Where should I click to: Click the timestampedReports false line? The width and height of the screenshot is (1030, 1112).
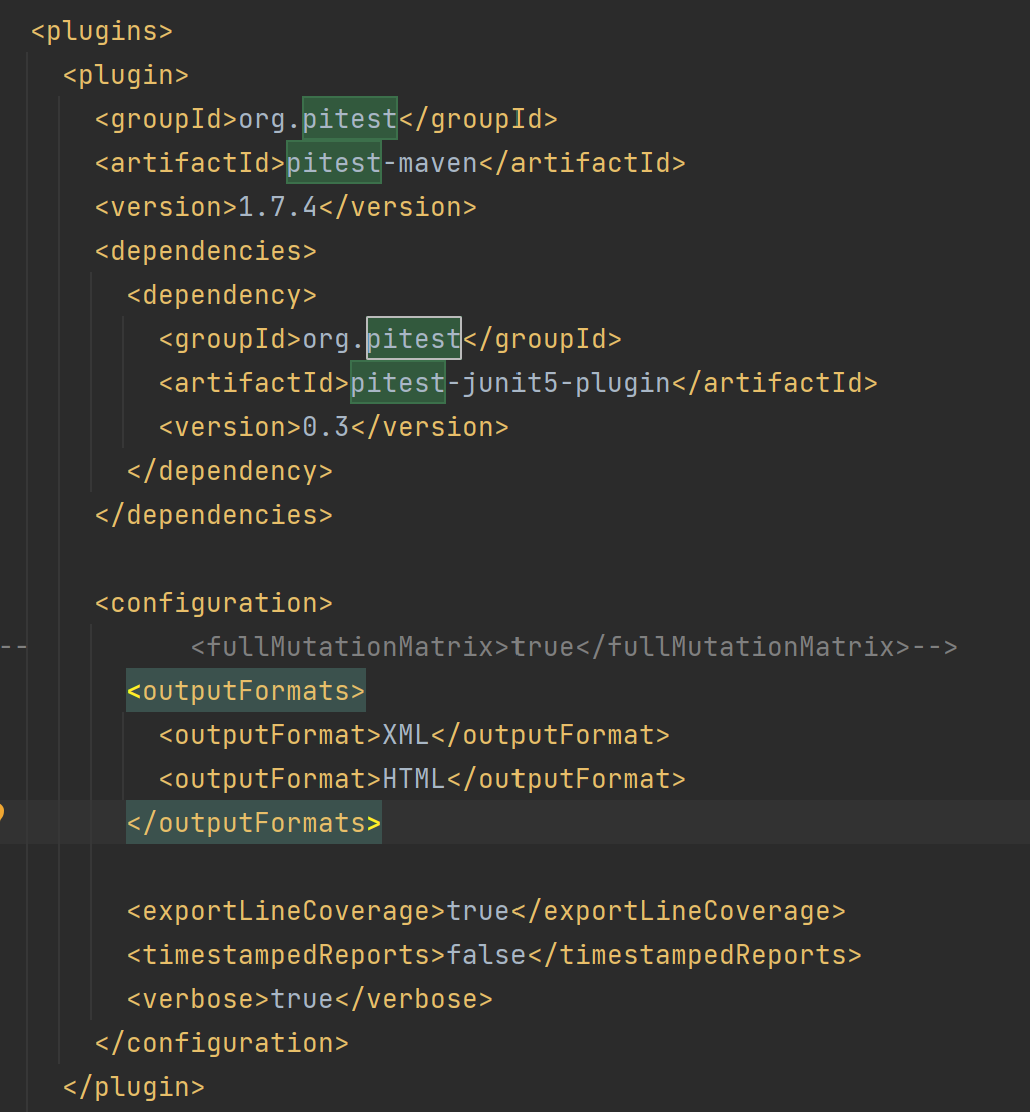point(494,955)
